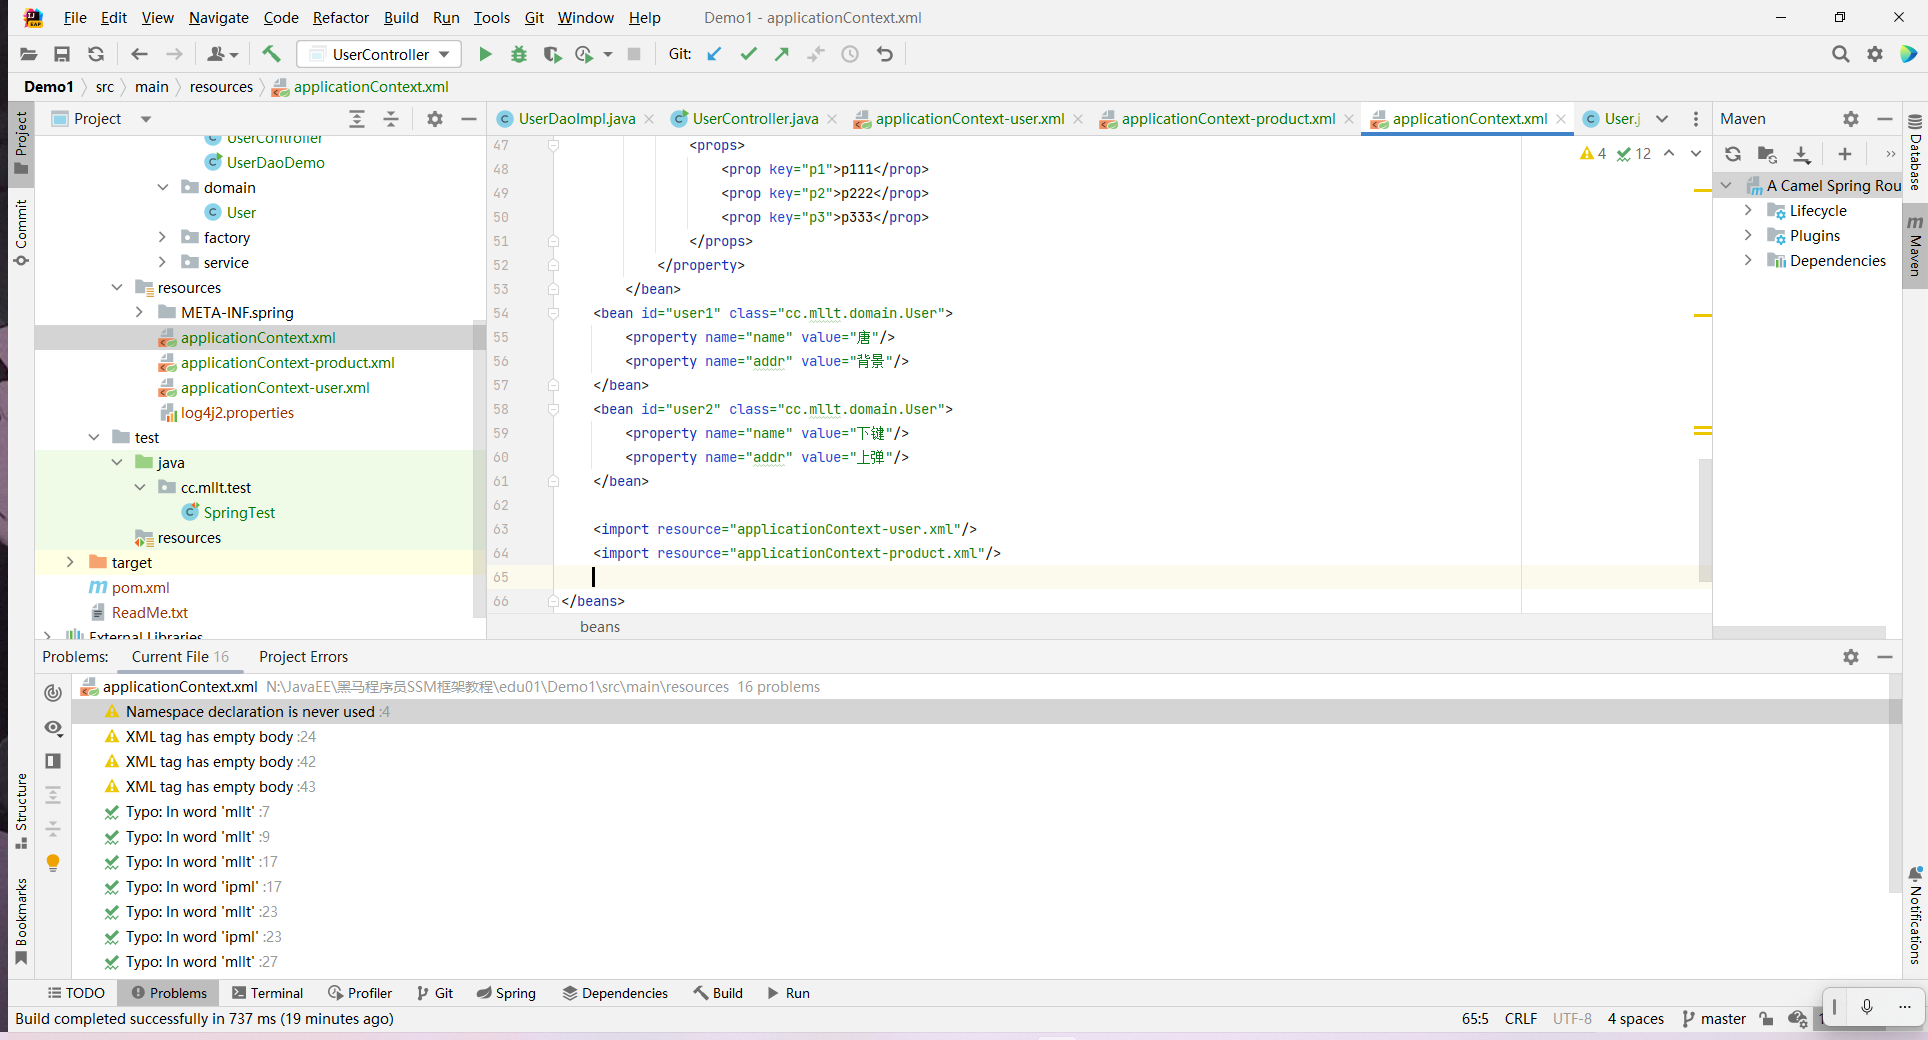Expand all in Project panel
Screen dimensions: 1928x1040
[x=357, y=119]
